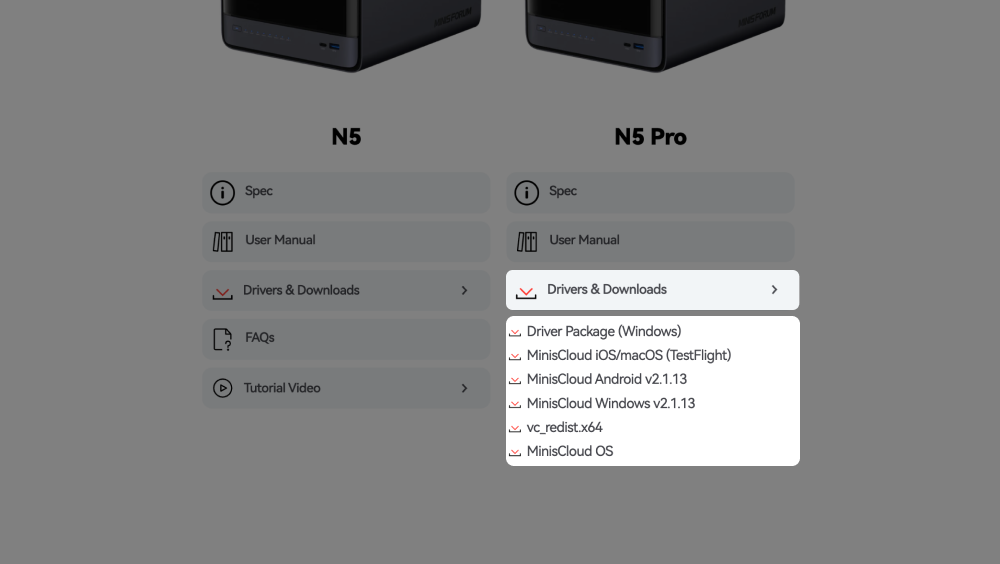Open the N5 Pro User Manual

[x=584, y=240]
